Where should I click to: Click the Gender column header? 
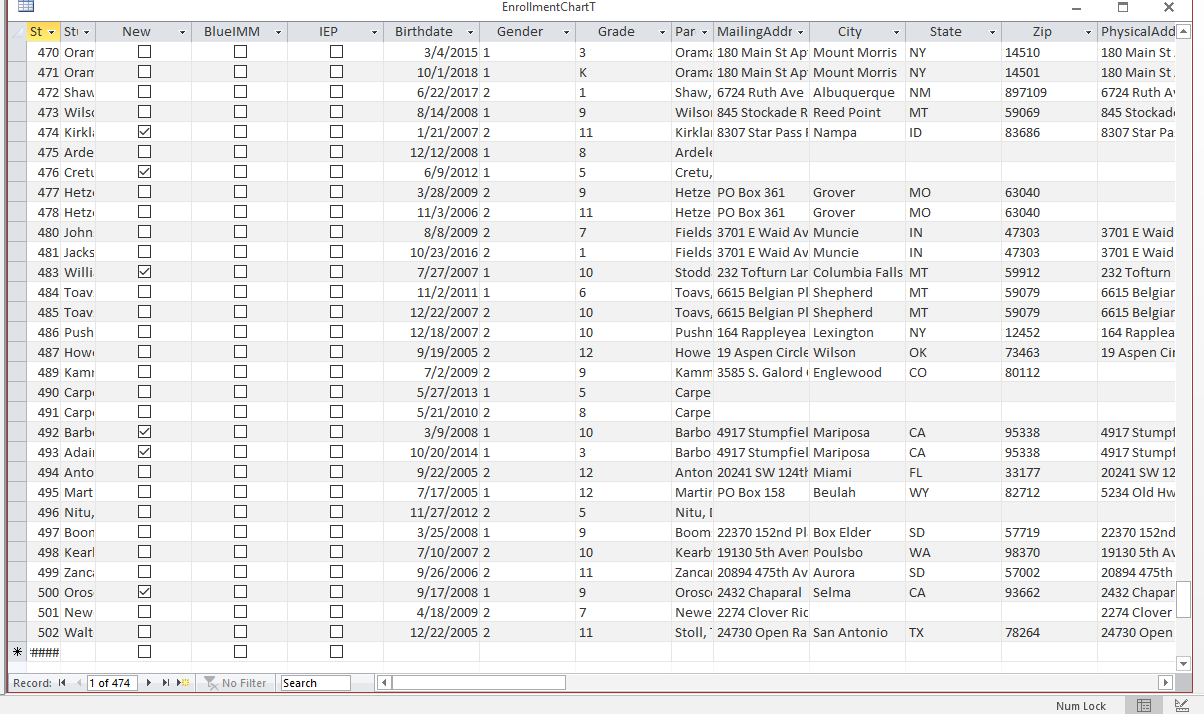point(519,32)
